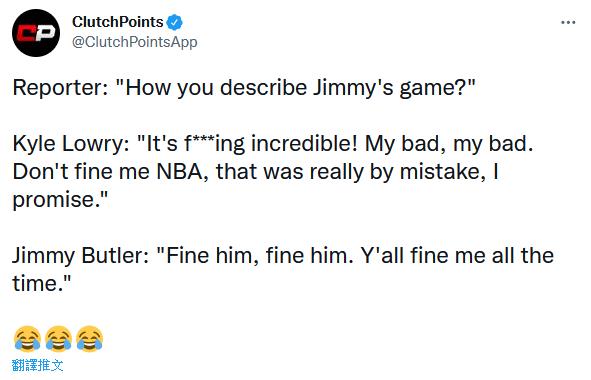Click the Kyle Lowry quote opening line
The image size is (591, 380).
pyautogui.click(x=273, y=144)
